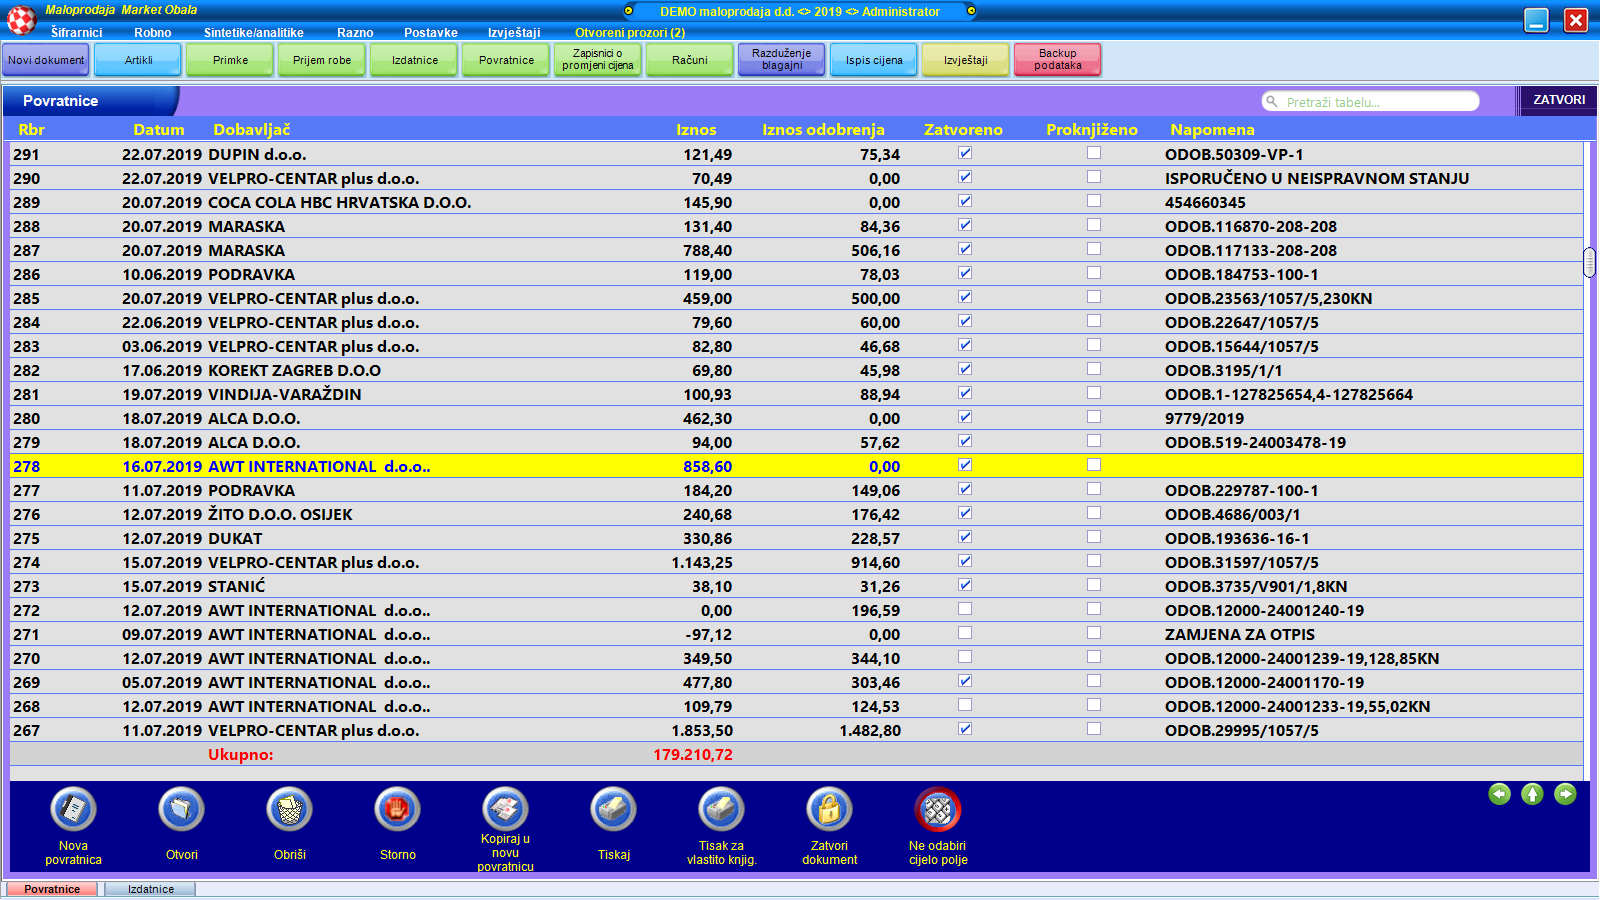Copy into new return via Kopiraj icon
1600x900 pixels.
tap(505, 809)
